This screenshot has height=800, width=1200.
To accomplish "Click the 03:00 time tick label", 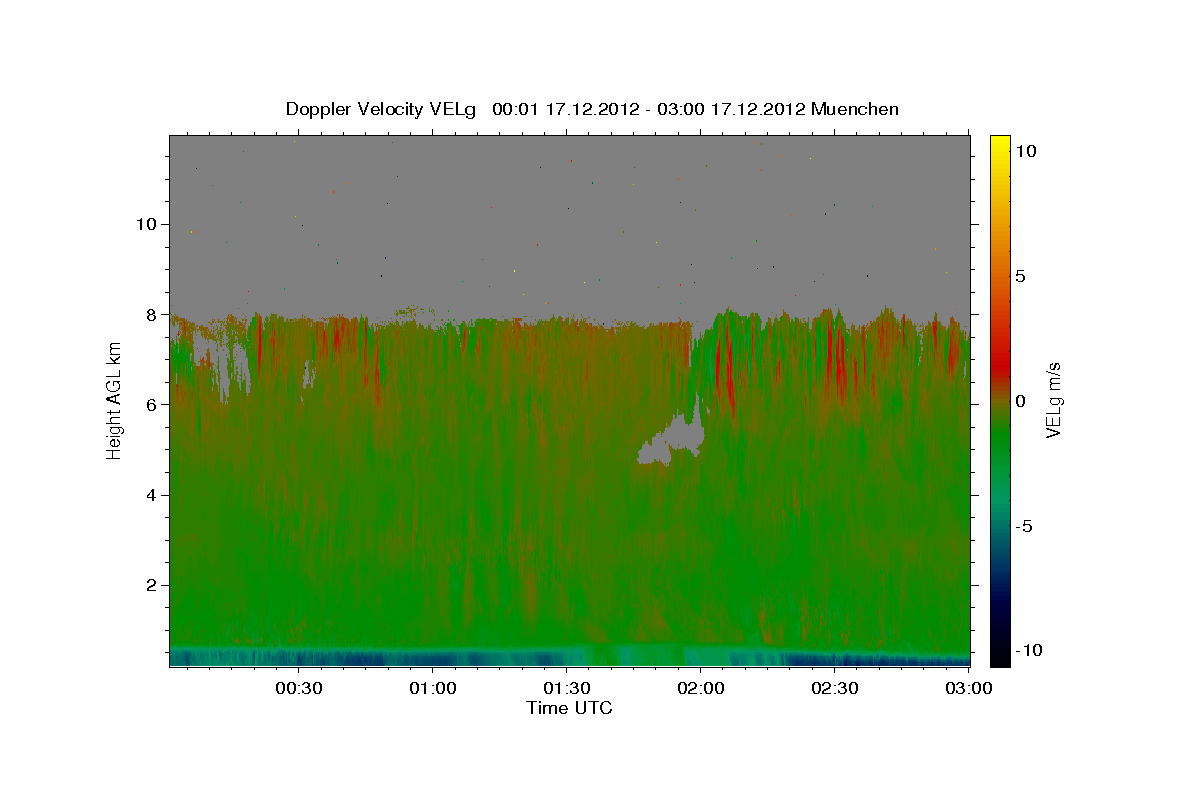I will click(968, 689).
